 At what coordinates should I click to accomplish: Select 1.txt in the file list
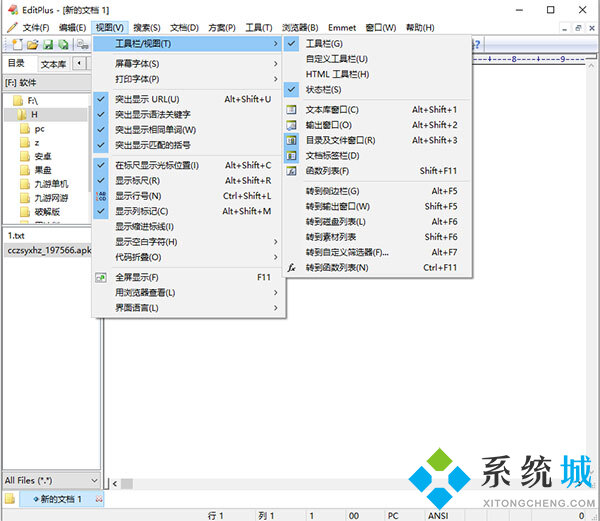(x=16, y=236)
